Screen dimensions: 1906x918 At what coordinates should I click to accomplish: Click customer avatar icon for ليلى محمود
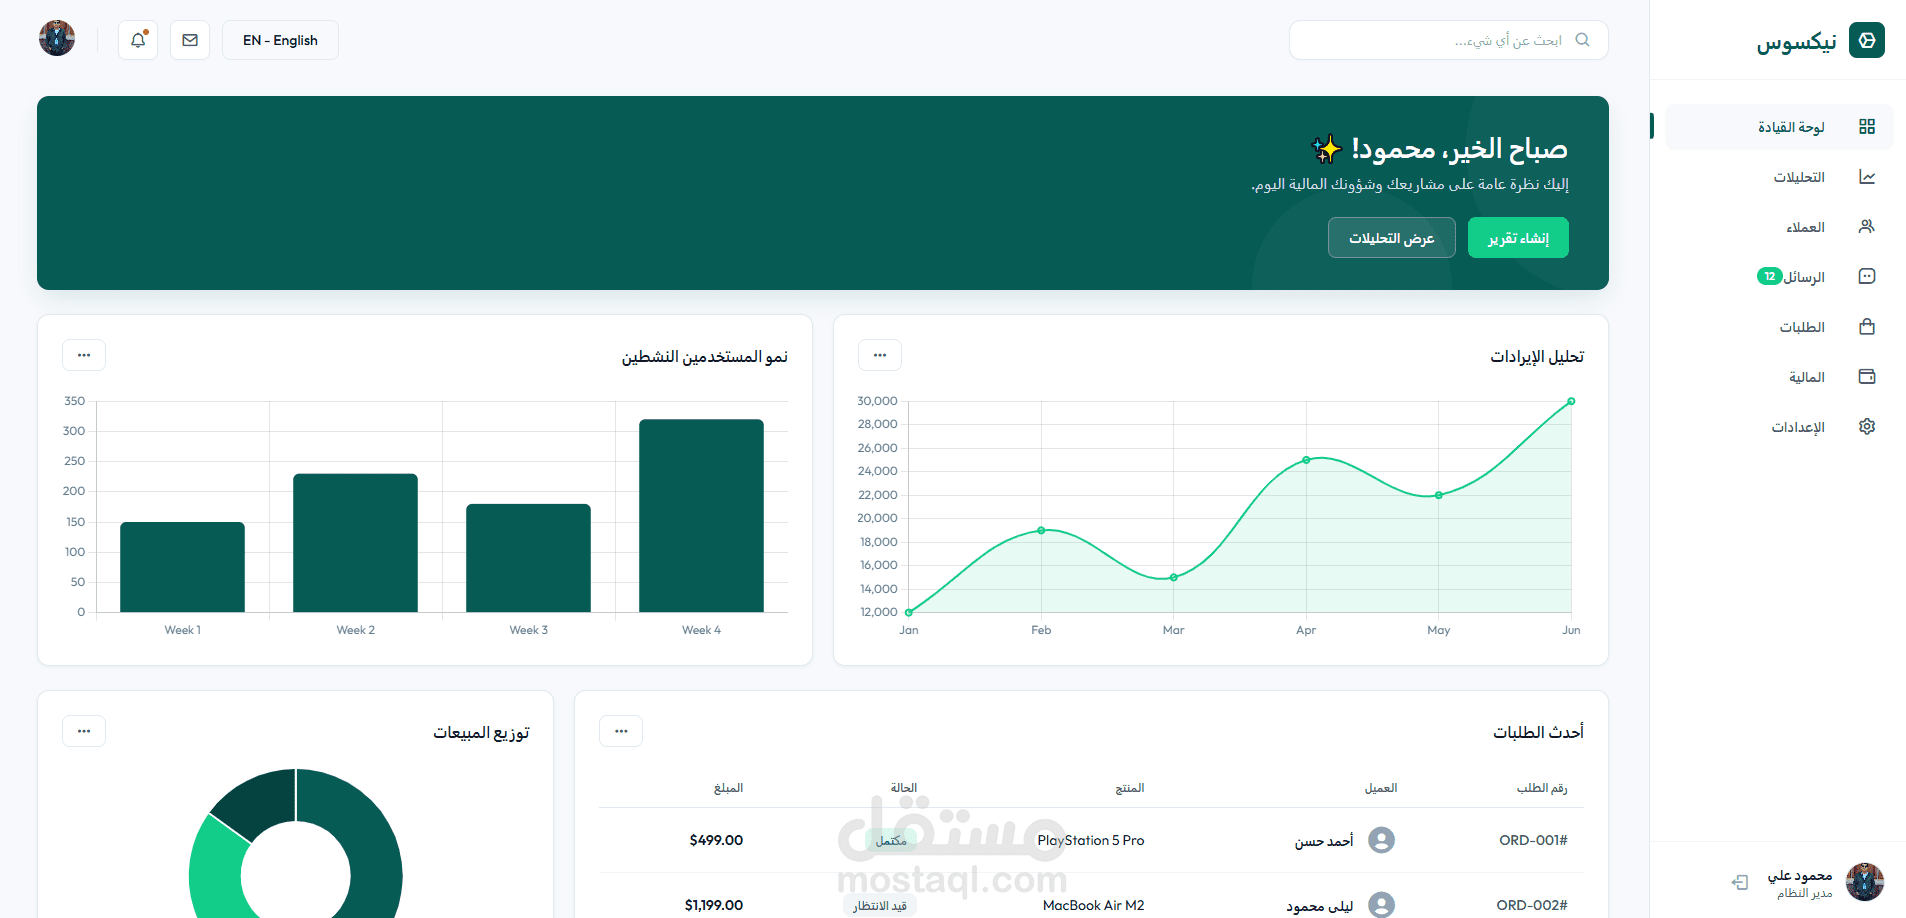coord(1381,905)
